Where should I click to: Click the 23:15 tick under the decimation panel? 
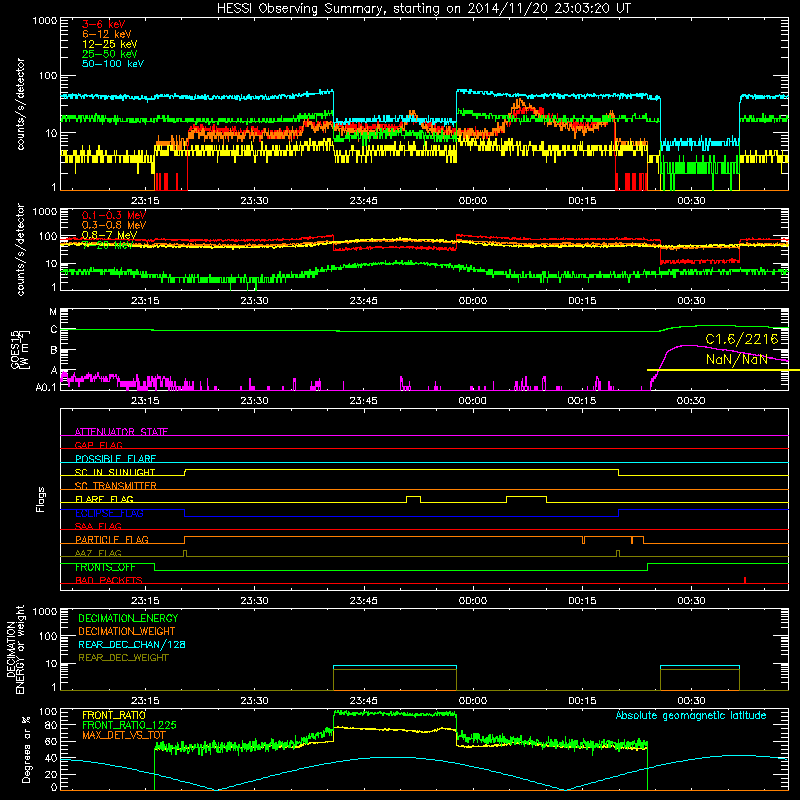[145, 701]
